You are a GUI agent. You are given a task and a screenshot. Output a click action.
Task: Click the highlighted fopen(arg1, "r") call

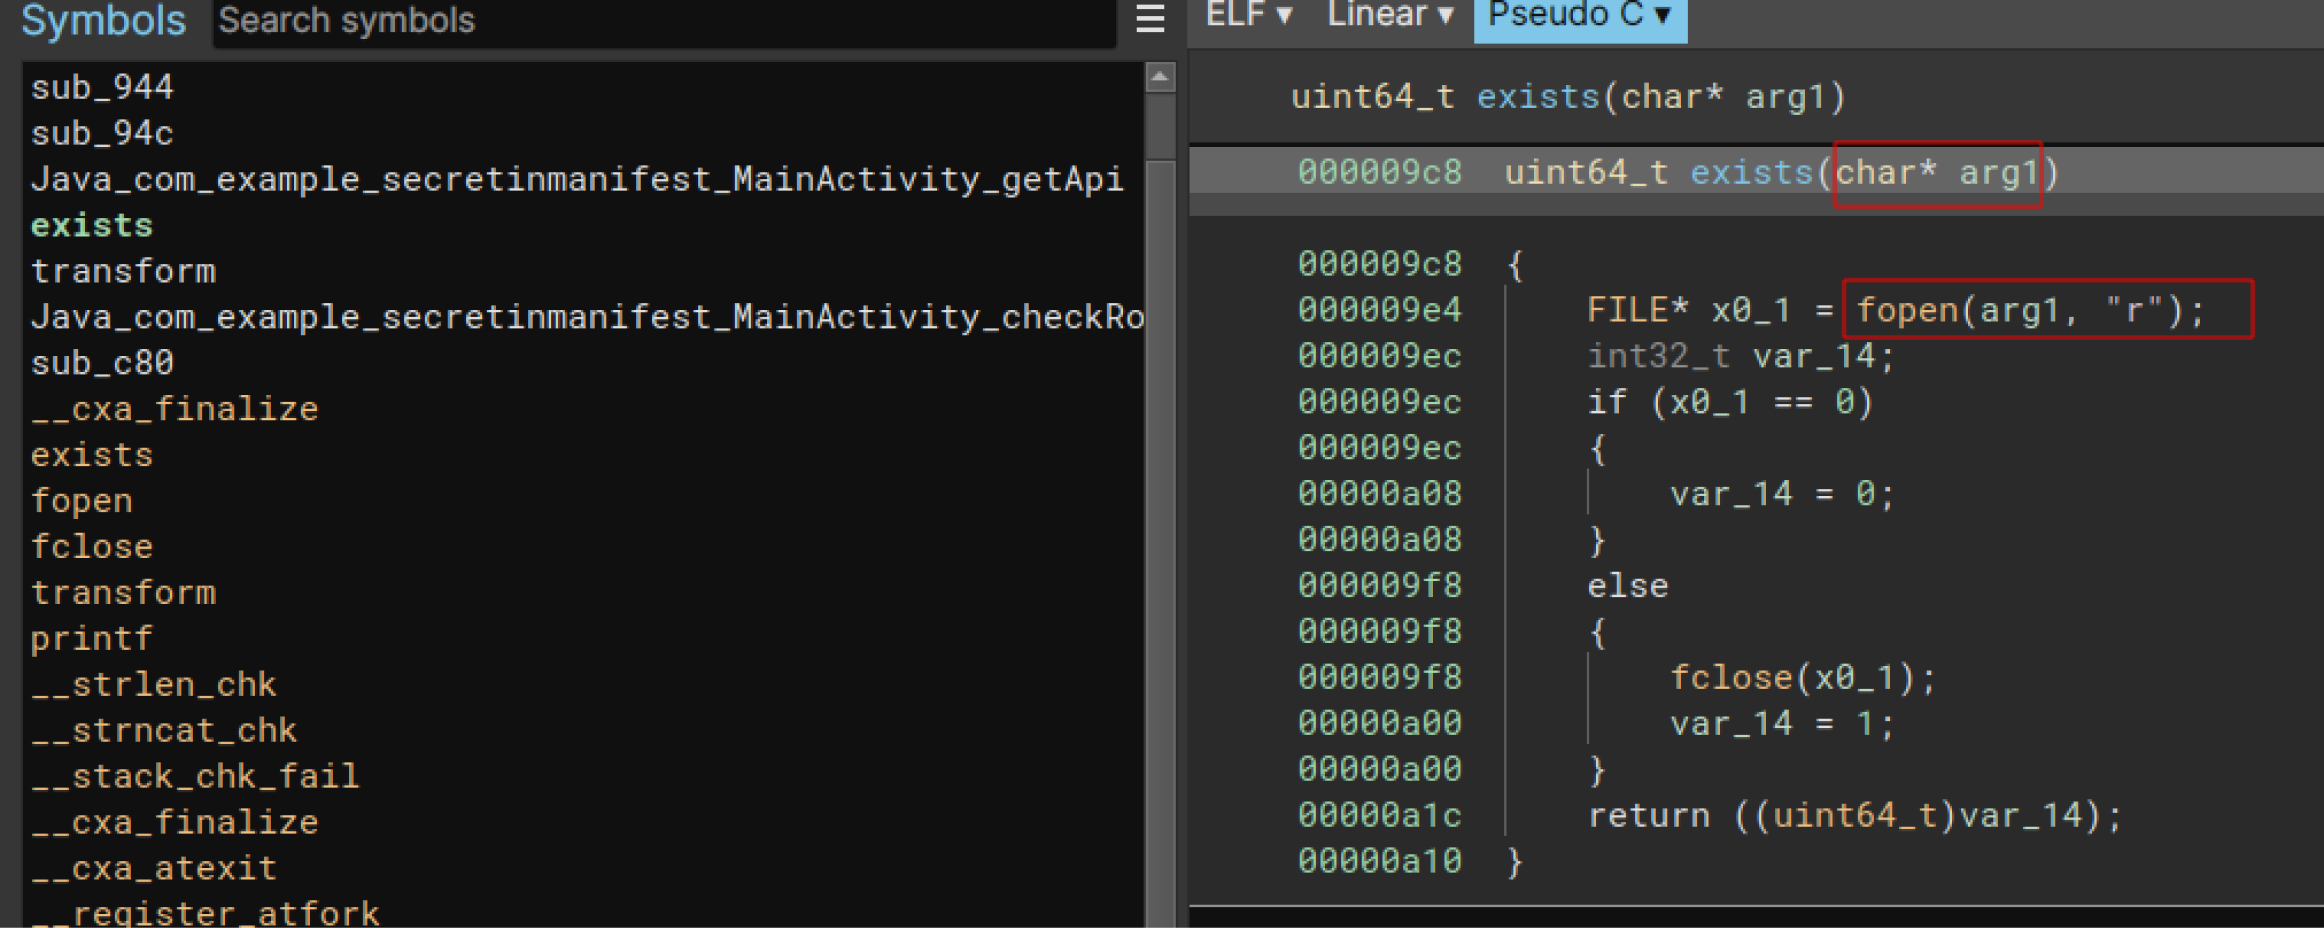[2048, 310]
